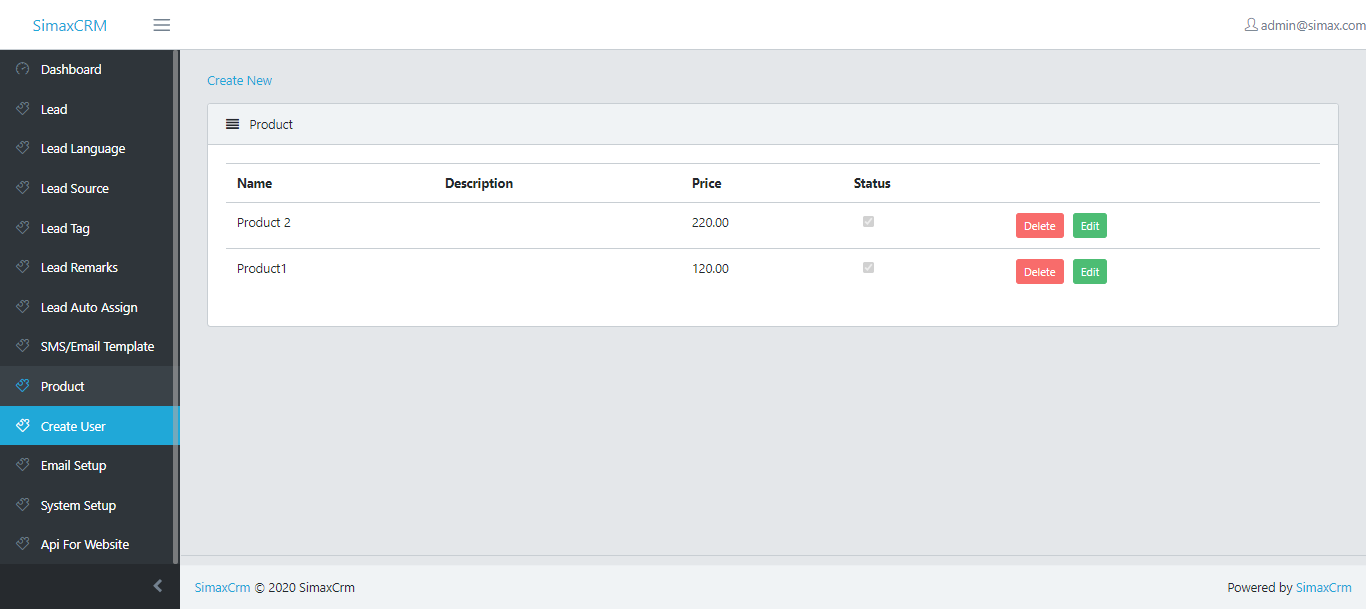Click the sidebar vertical scrollbar

(x=176, y=300)
